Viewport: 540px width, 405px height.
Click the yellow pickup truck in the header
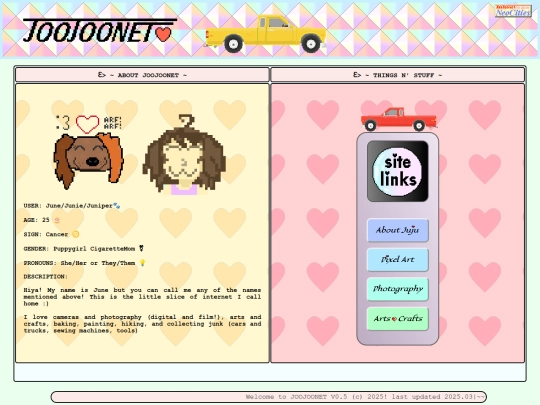tap(266, 34)
